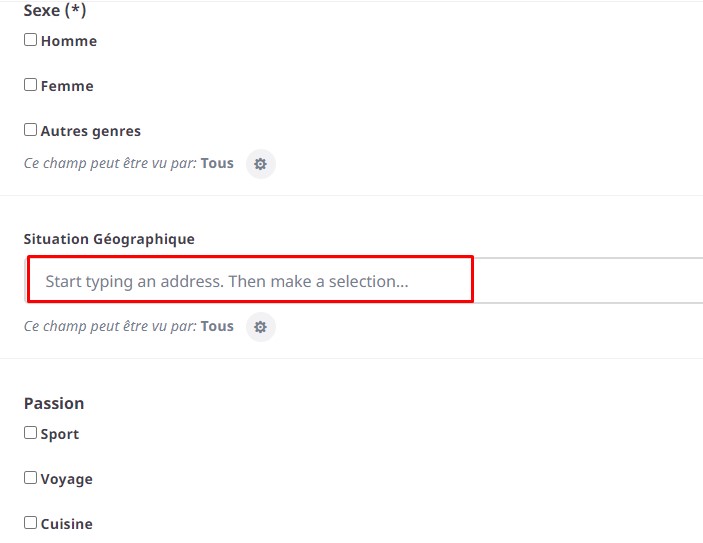The height and width of the screenshot is (543, 703).
Task: Click the Voyage label text
Action: click(x=67, y=479)
